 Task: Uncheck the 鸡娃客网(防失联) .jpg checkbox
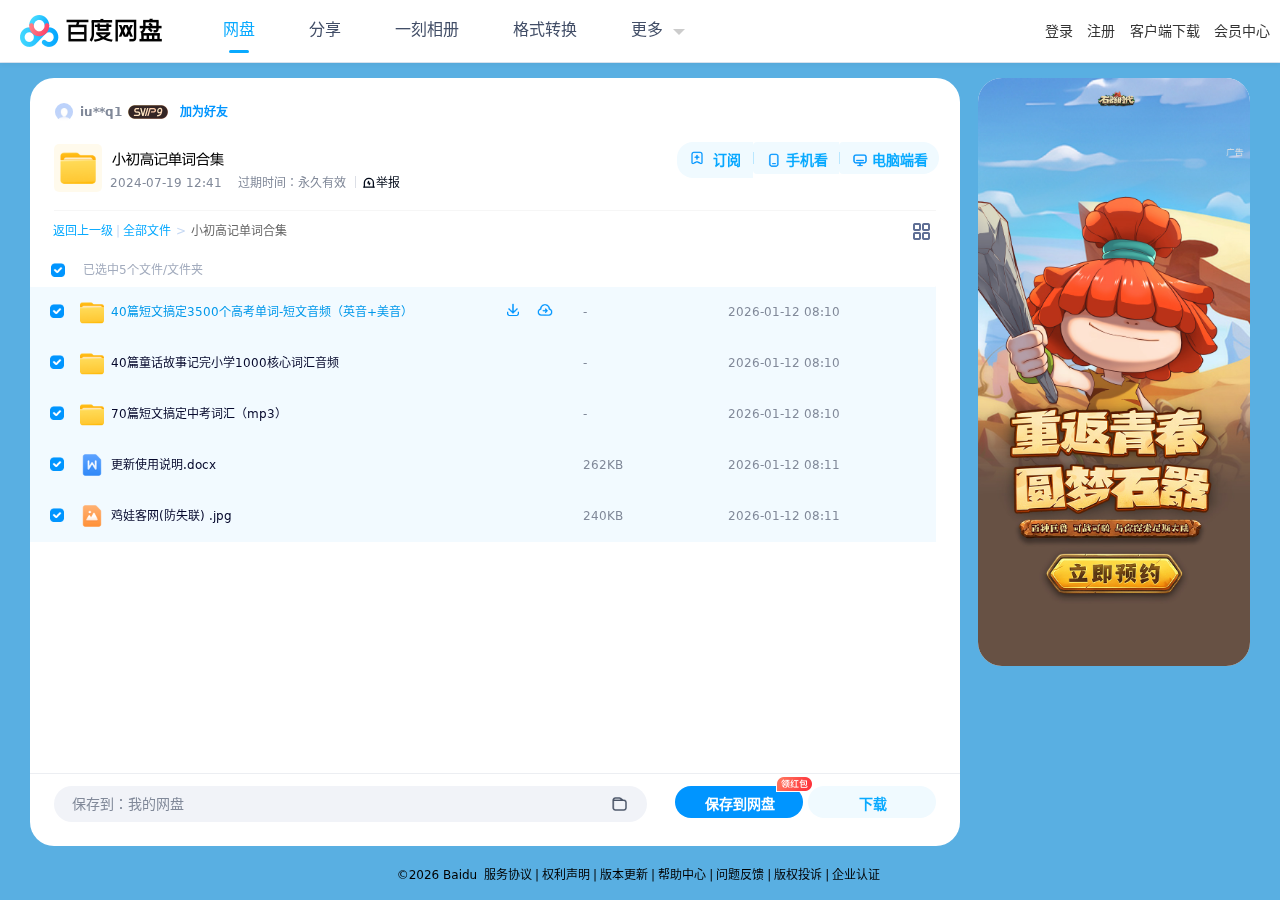click(x=57, y=515)
